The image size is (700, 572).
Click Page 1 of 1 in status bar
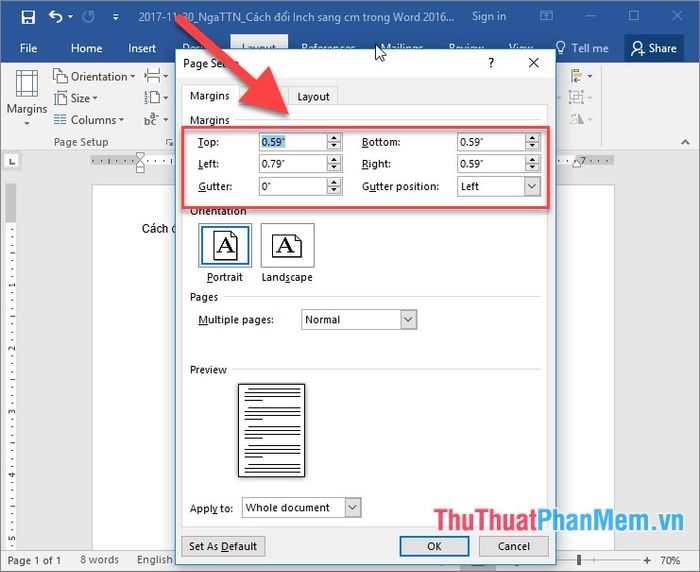pos(34,560)
